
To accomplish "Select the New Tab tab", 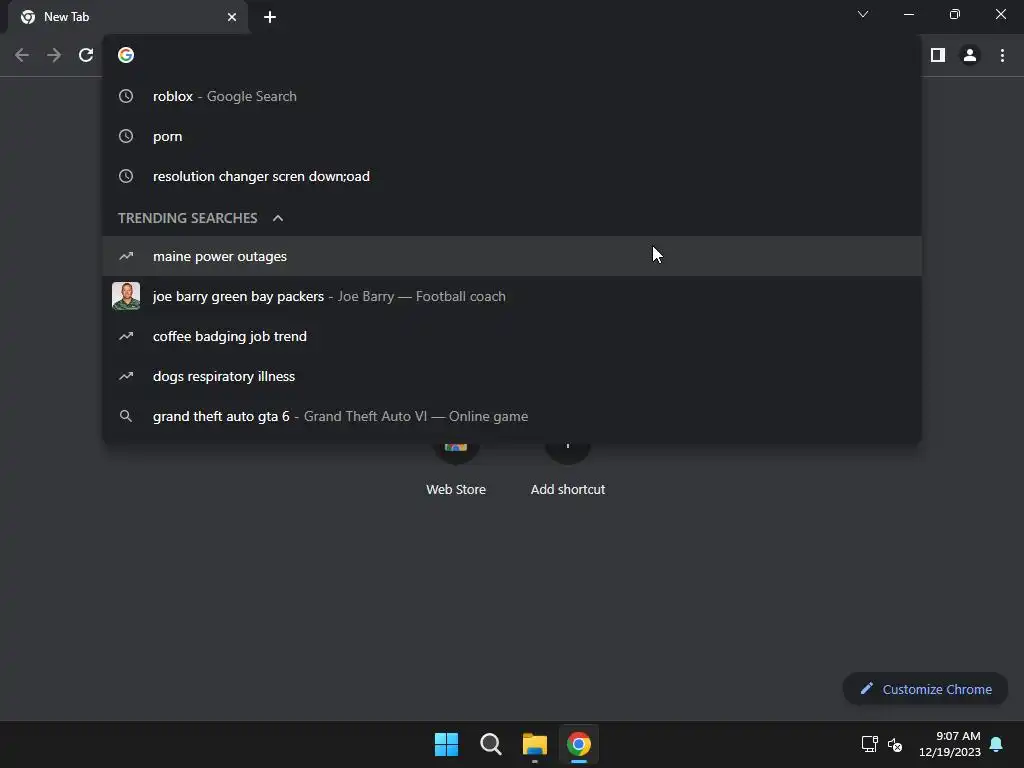I will click(x=127, y=17).
